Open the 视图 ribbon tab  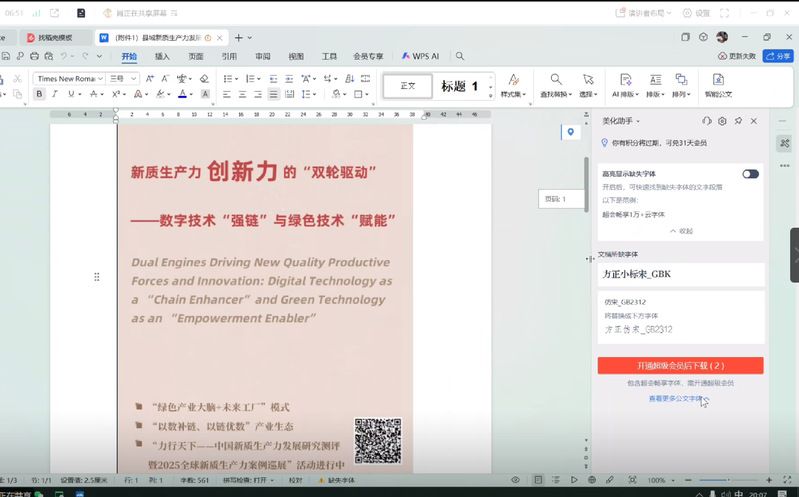tap(296, 57)
